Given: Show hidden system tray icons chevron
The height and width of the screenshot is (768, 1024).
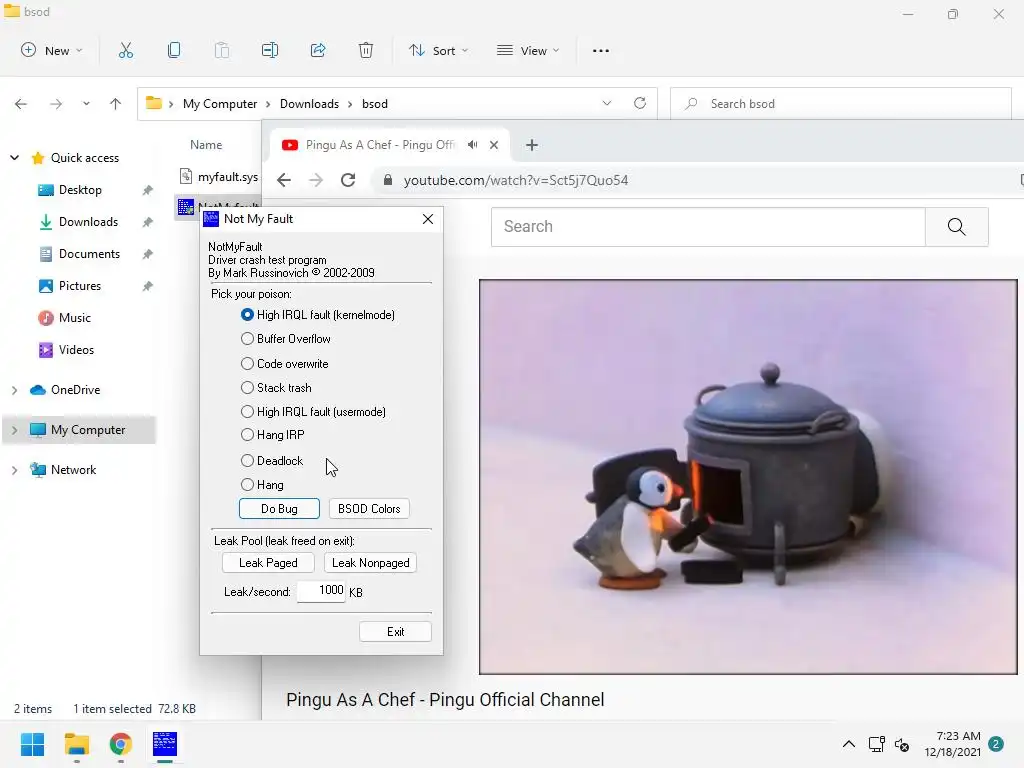Looking at the screenshot, I should coord(848,744).
